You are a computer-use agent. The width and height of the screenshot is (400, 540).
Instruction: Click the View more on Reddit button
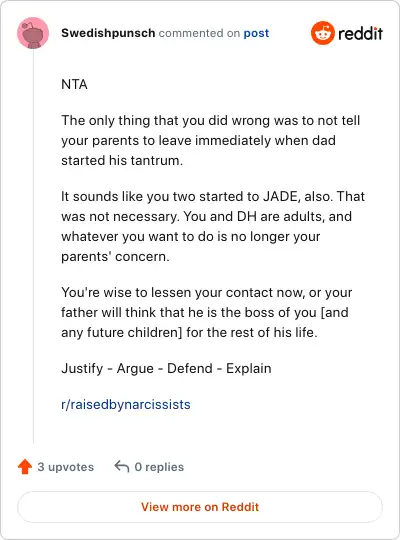[x=200, y=507]
